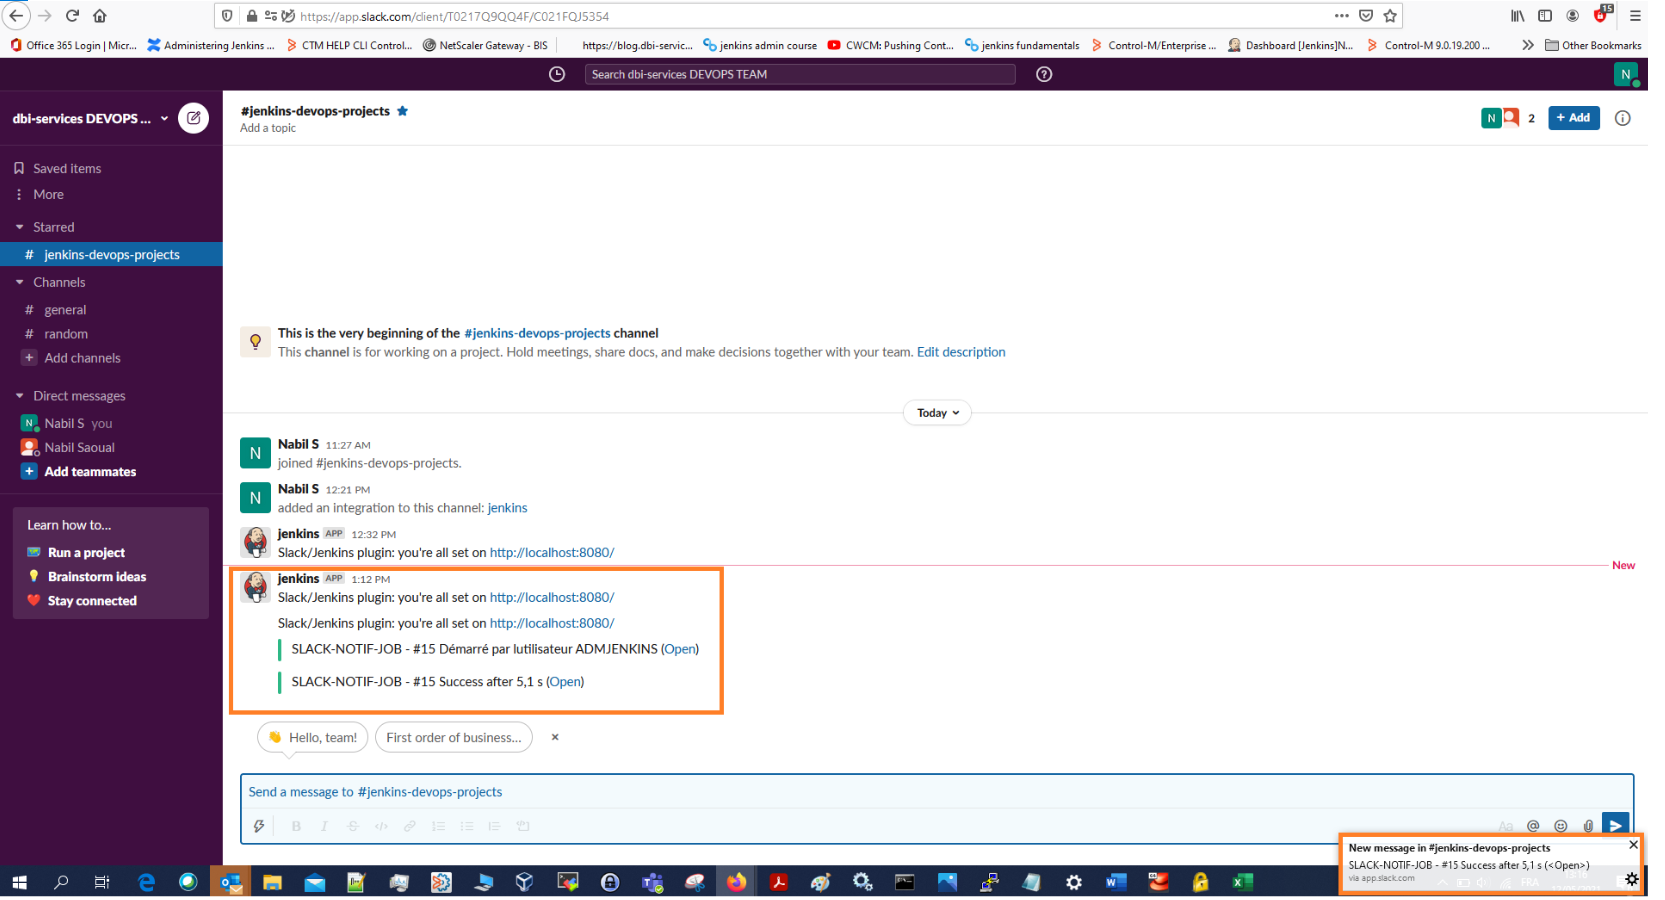The image size is (1665, 900).
Task: Toggle ordered list formatting
Action: coord(438,826)
